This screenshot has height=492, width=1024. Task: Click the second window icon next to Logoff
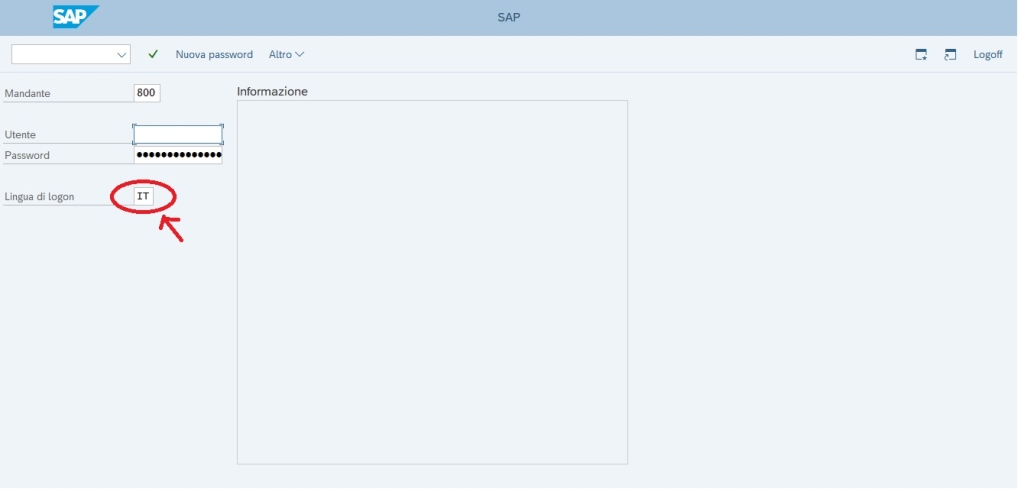tap(950, 55)
